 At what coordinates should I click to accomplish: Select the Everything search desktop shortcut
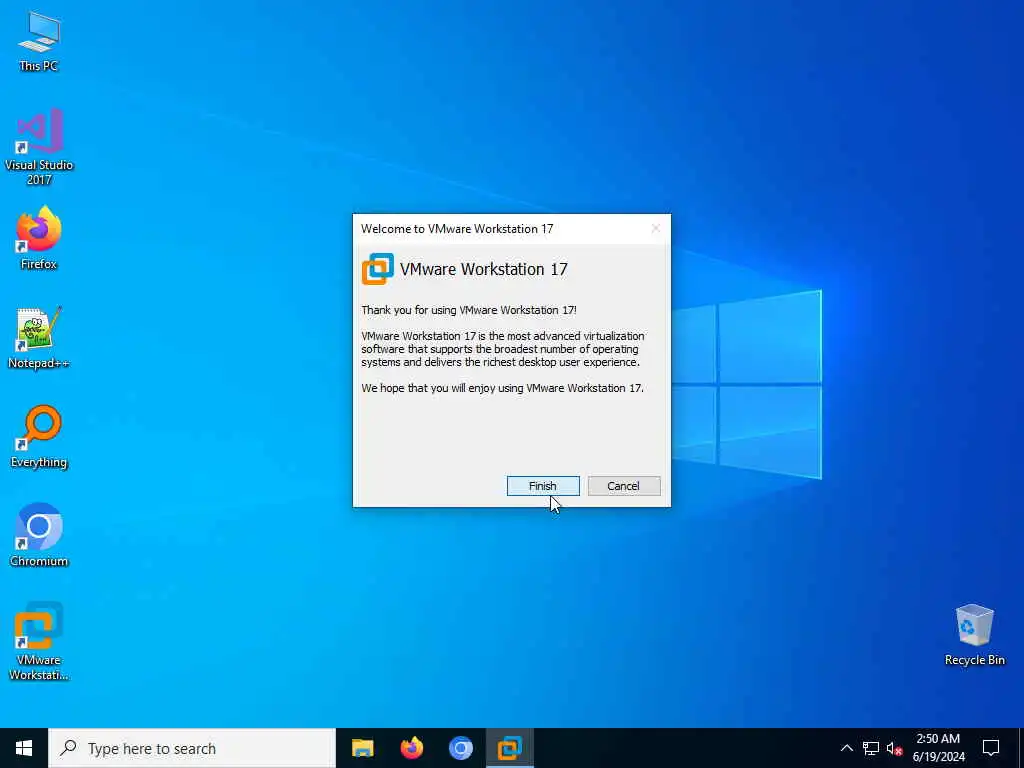click(39, 437)
